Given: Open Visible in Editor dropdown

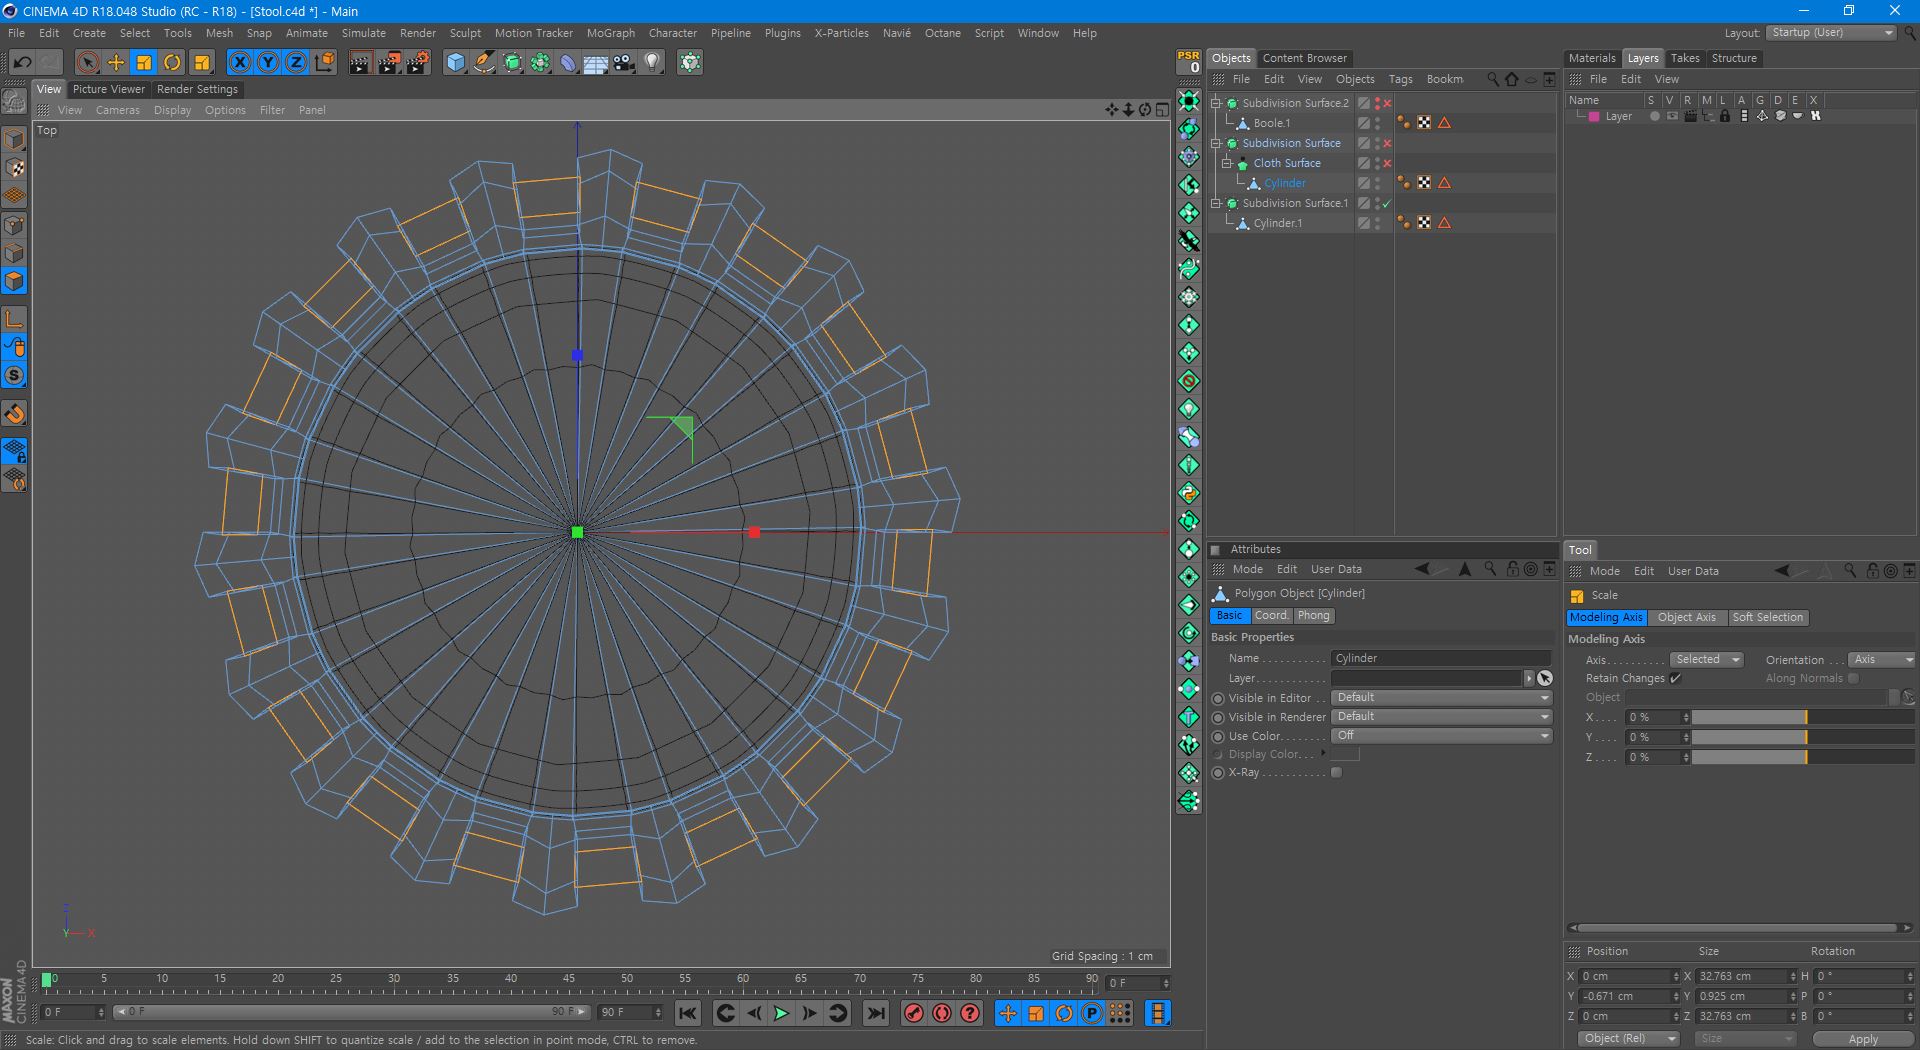Looking at the screenshot, I should [1441, 698].
